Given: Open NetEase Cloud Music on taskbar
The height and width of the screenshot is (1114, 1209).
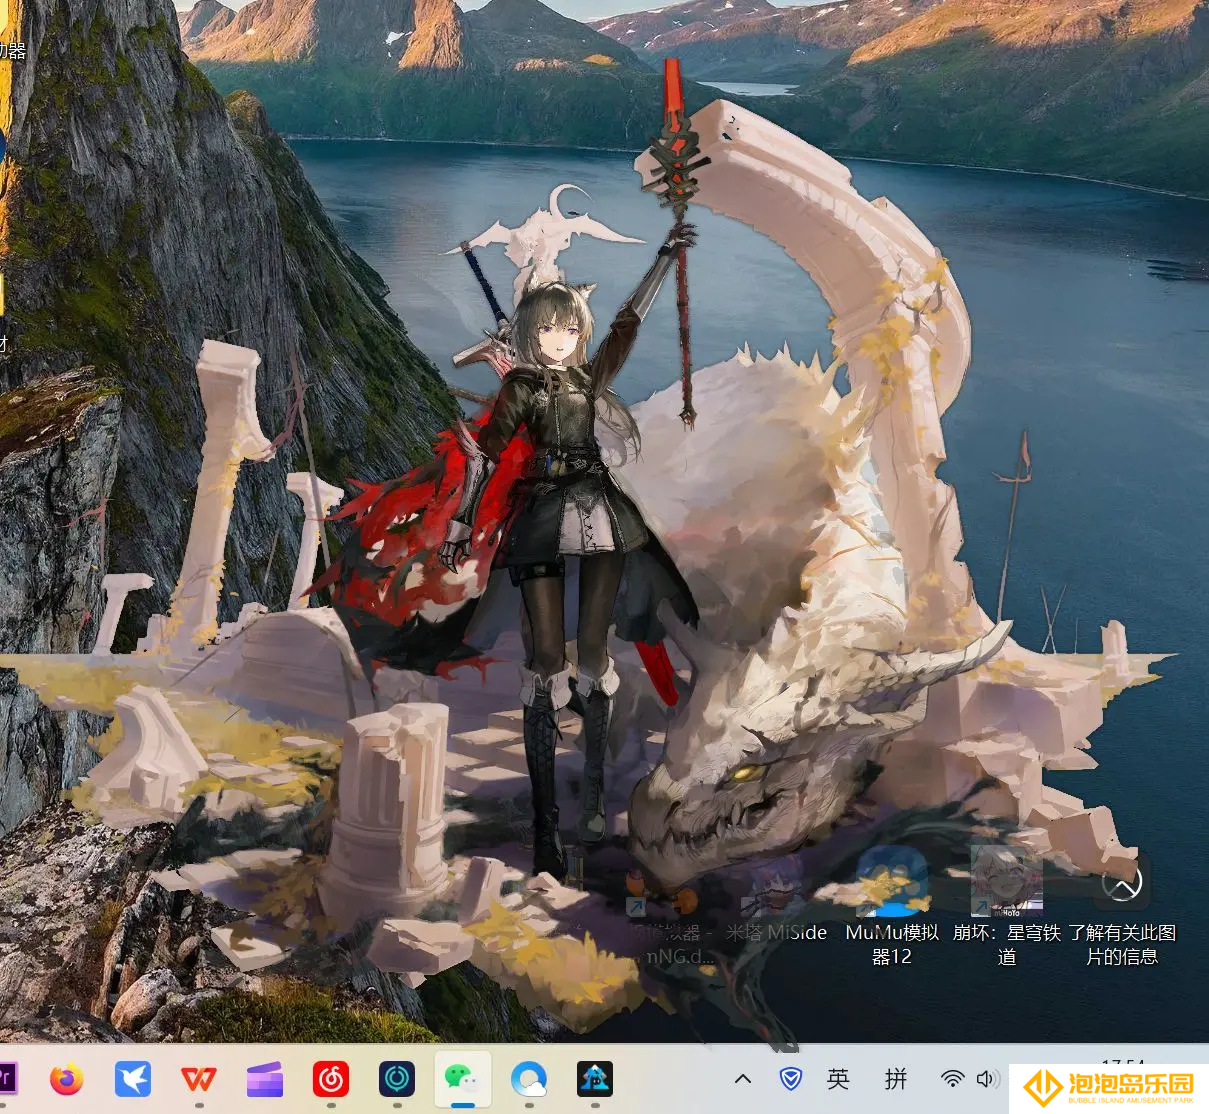Looking at the screenshot, I should coord(331,1079).
